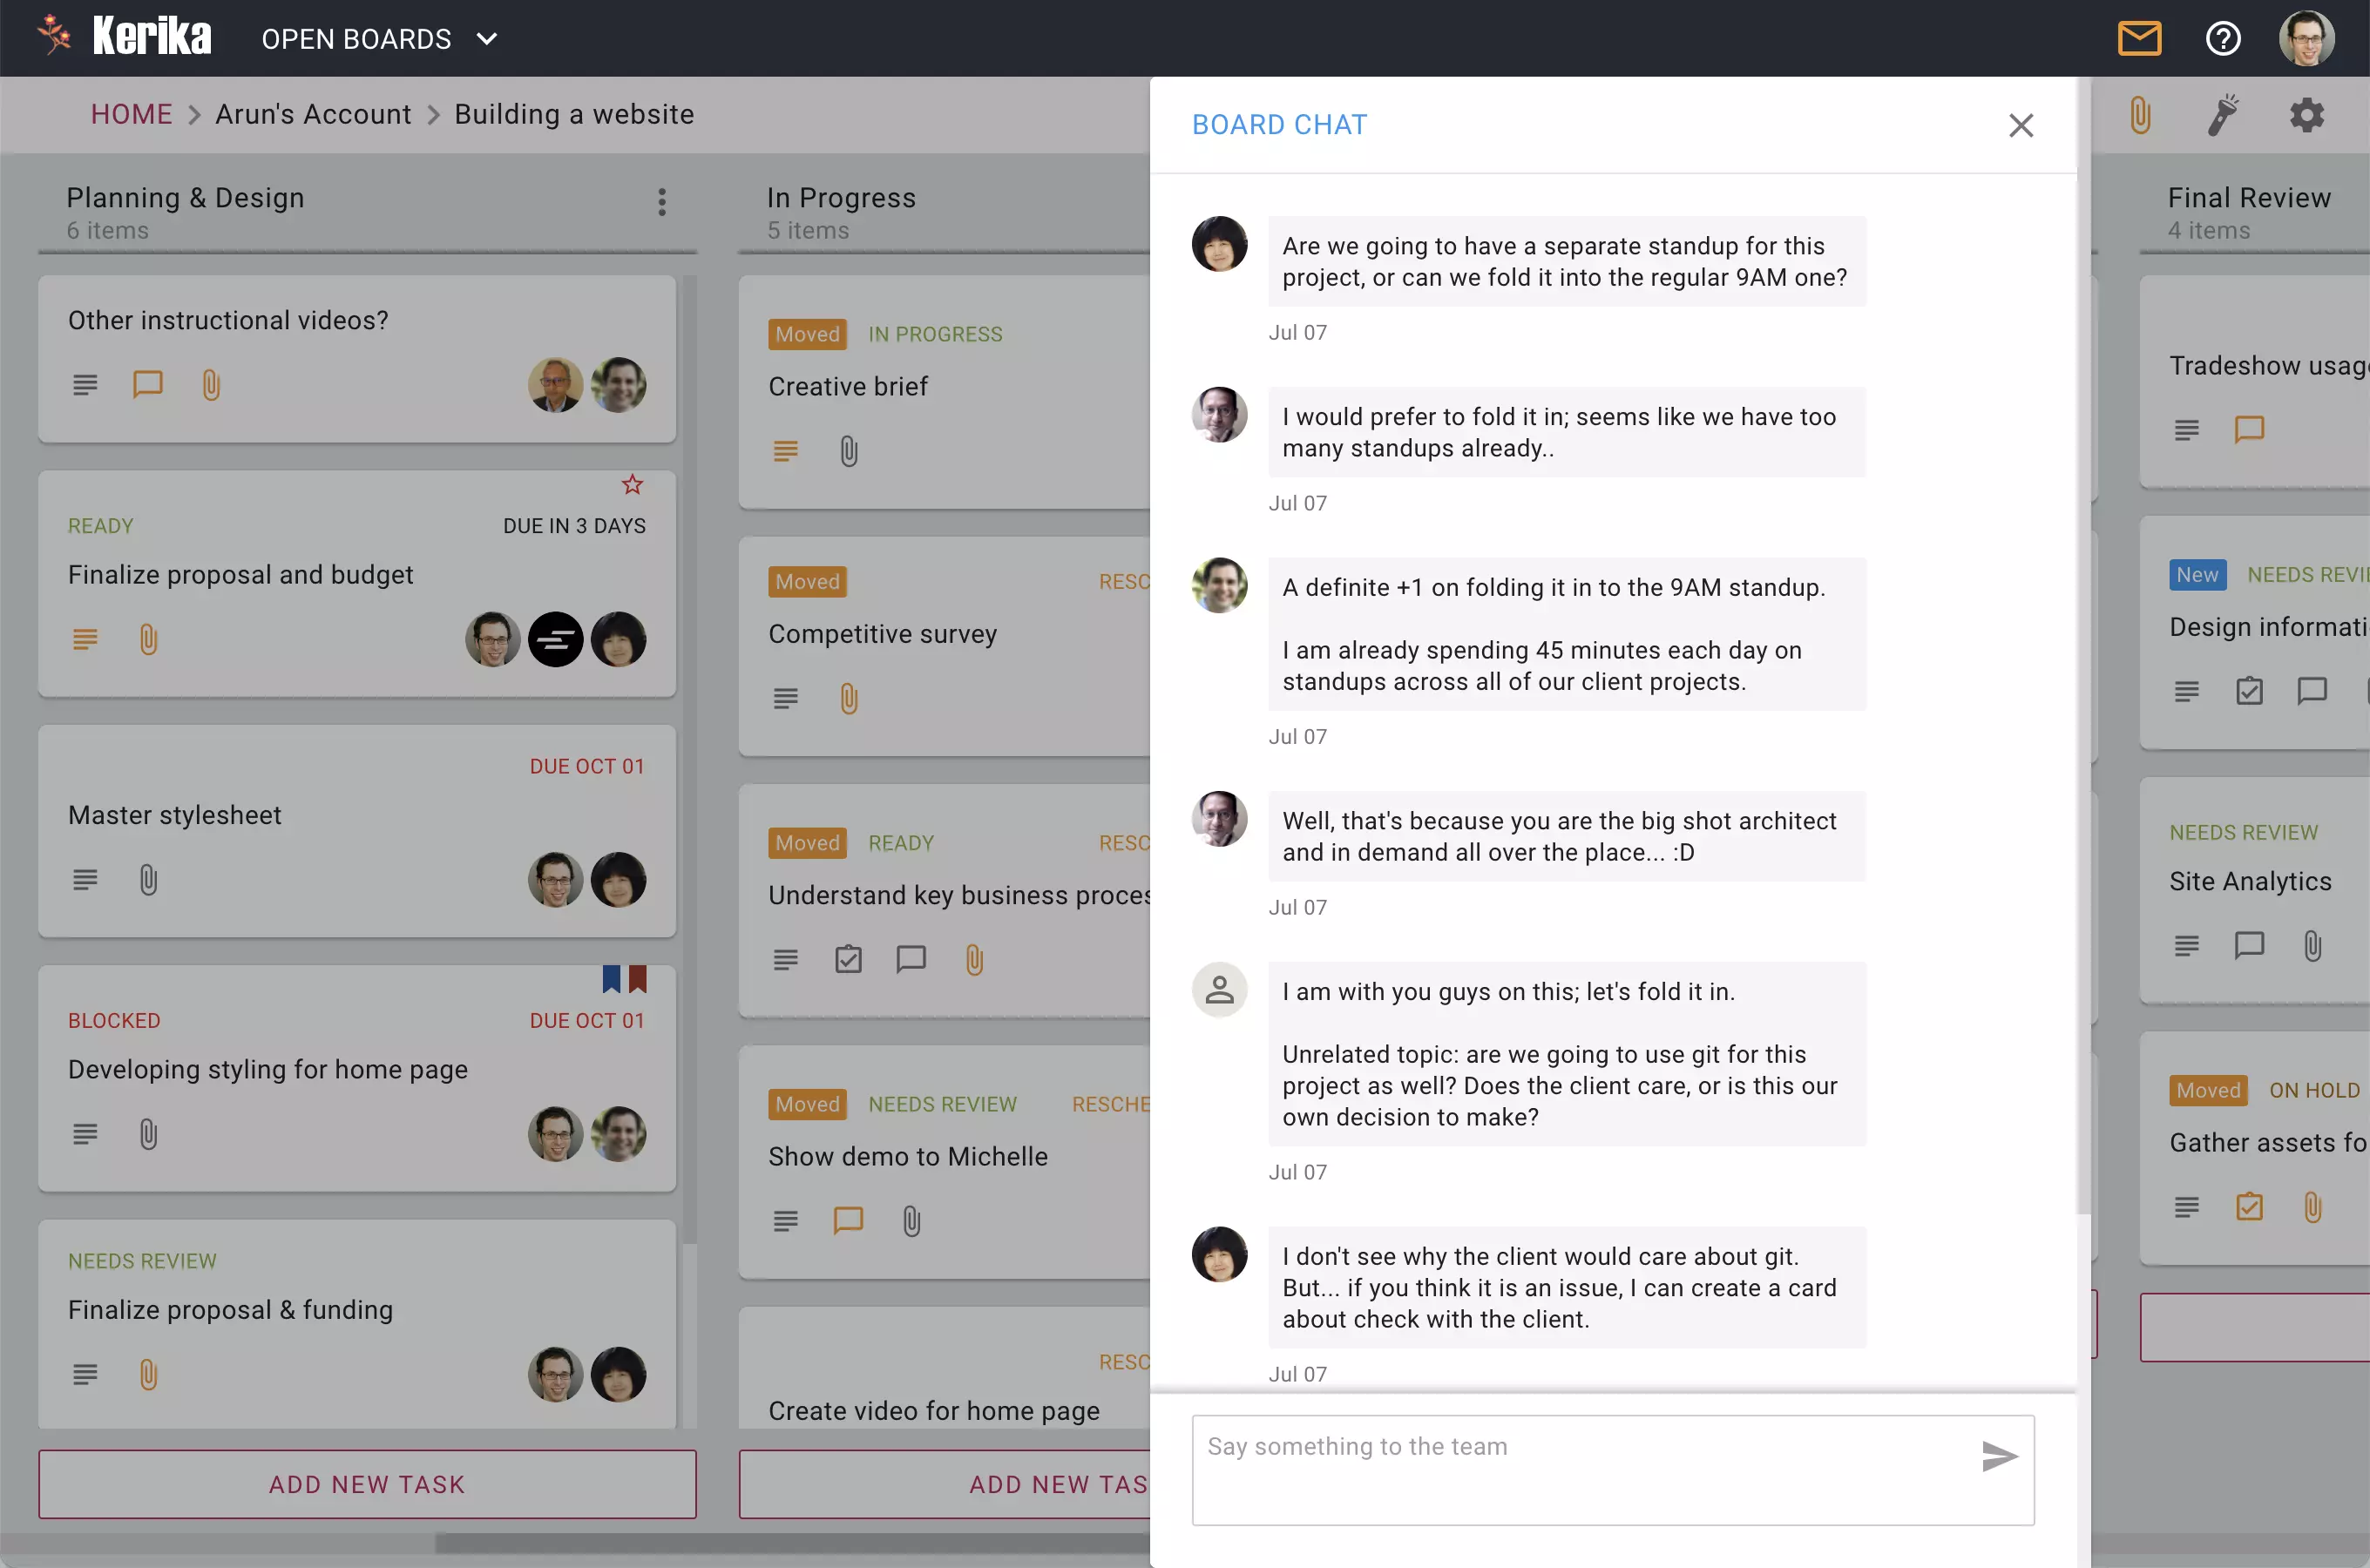Open In Progress column header
2370x1568 pixels.
841,198
